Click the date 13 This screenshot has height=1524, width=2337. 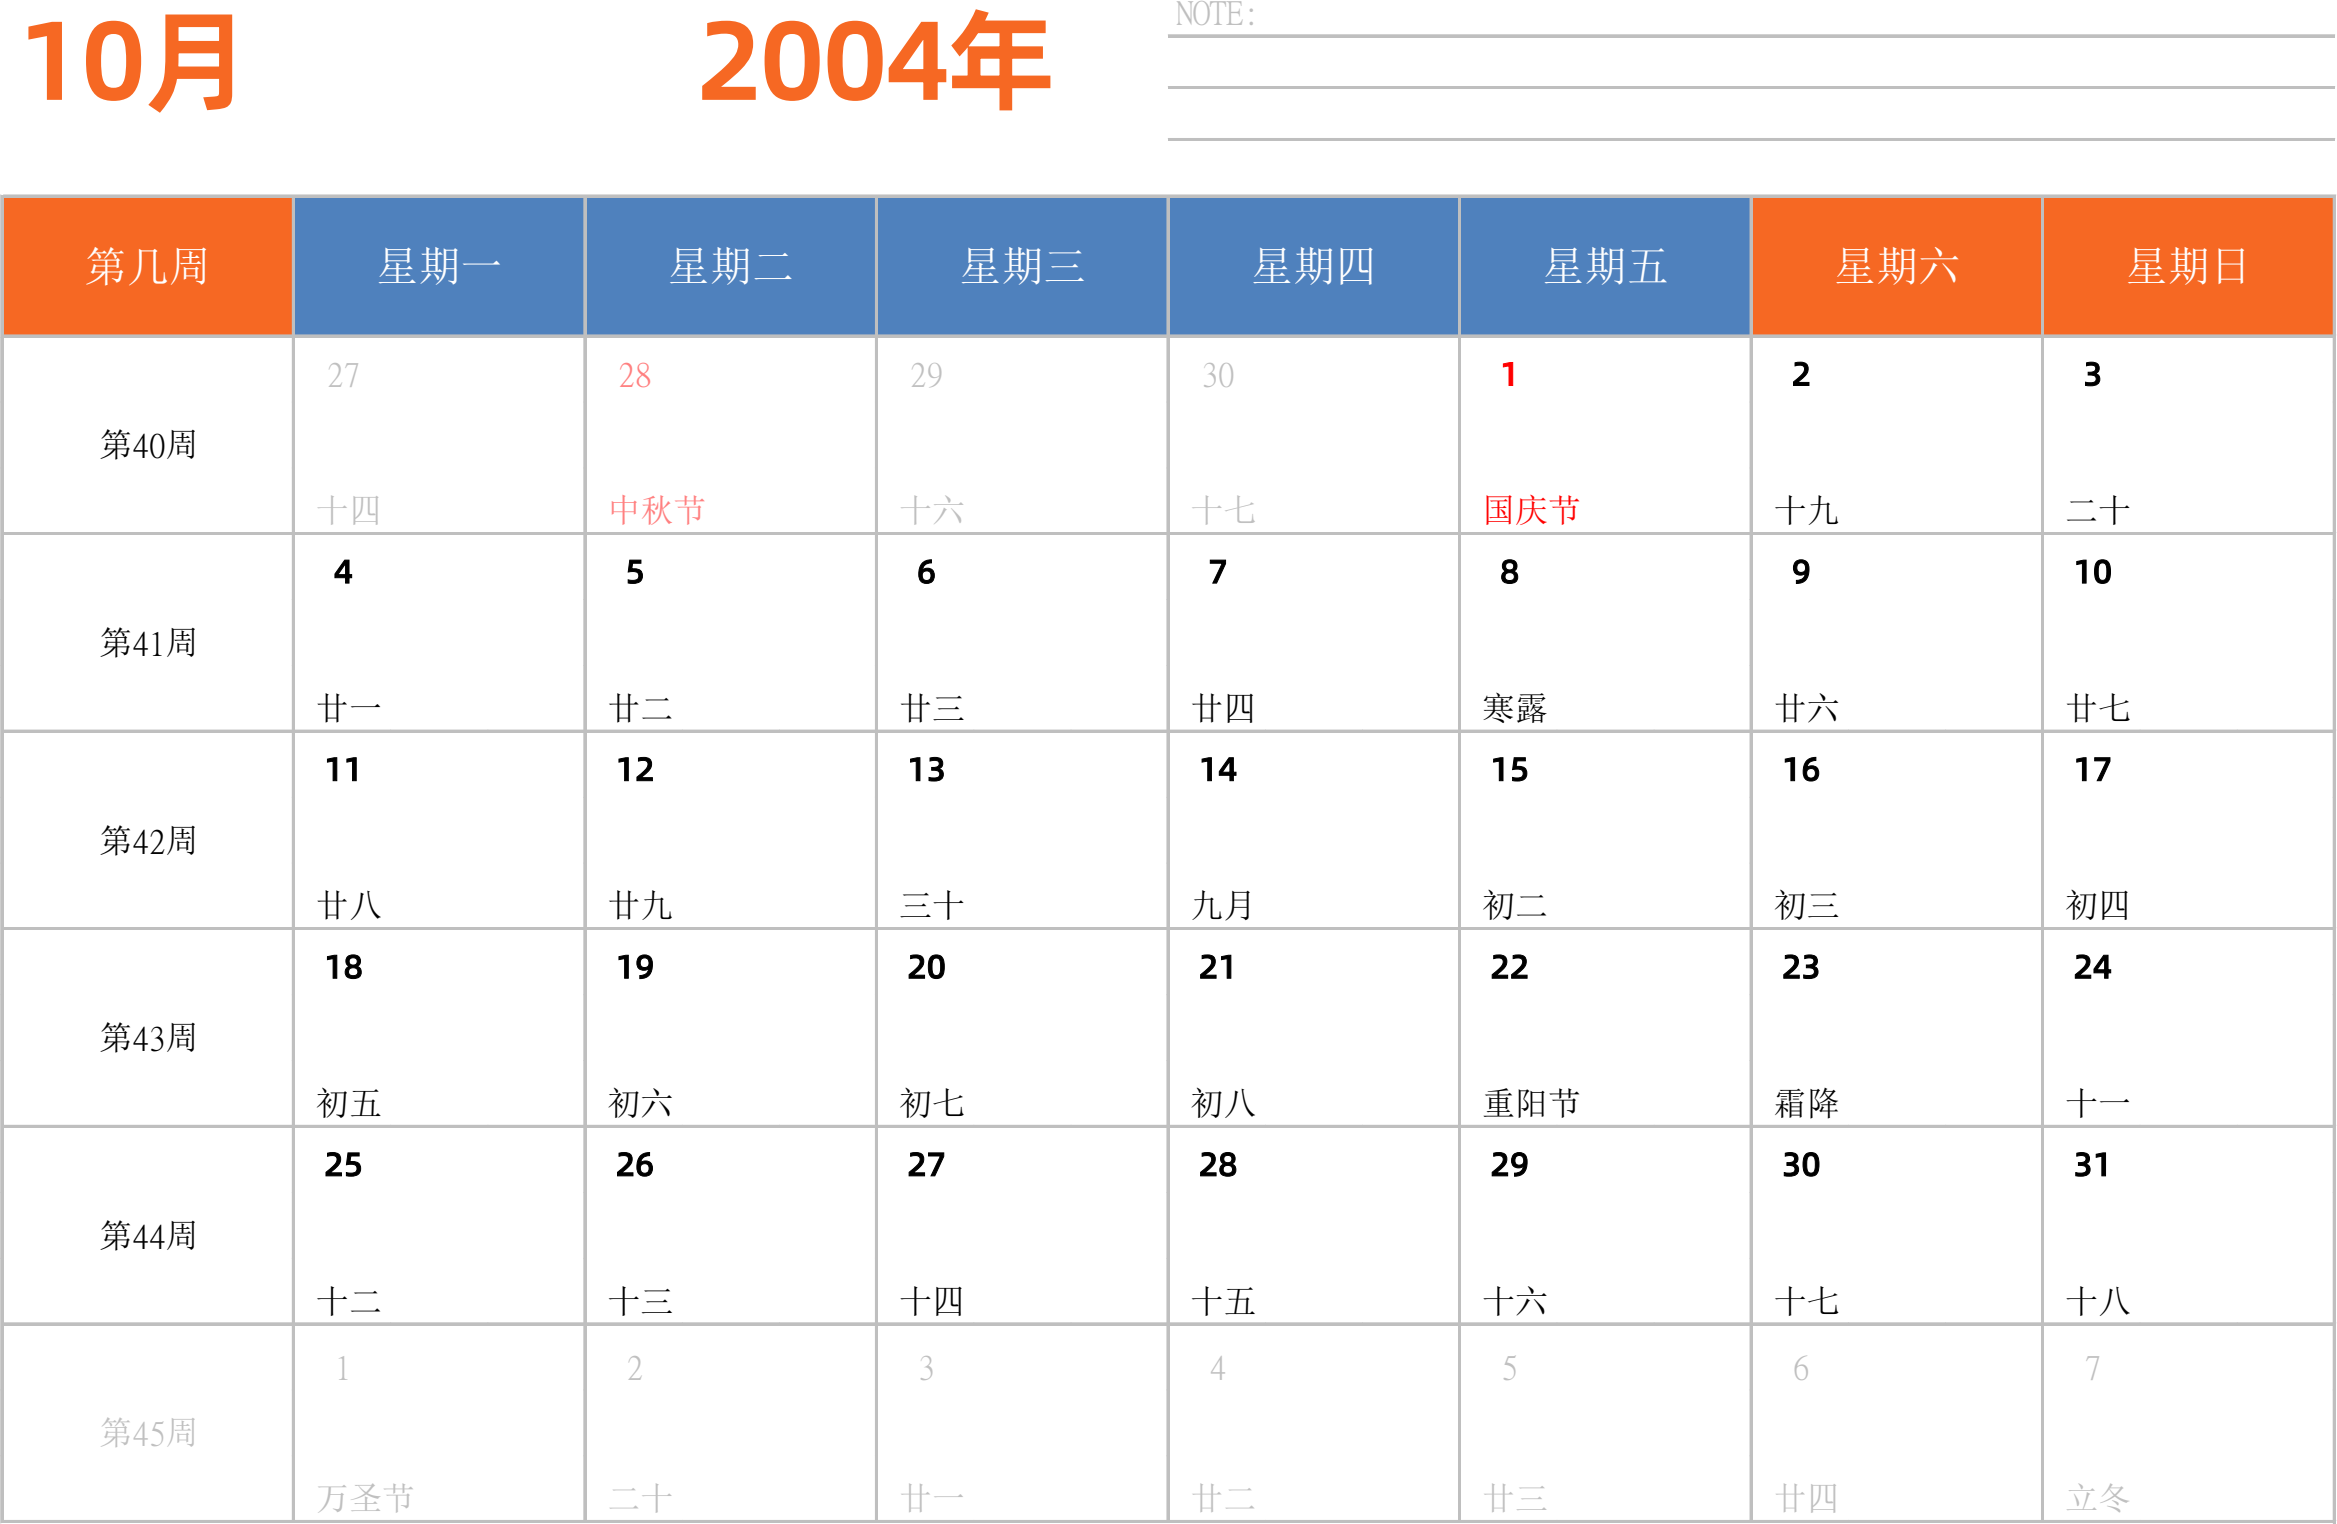[x=926, y=770]
